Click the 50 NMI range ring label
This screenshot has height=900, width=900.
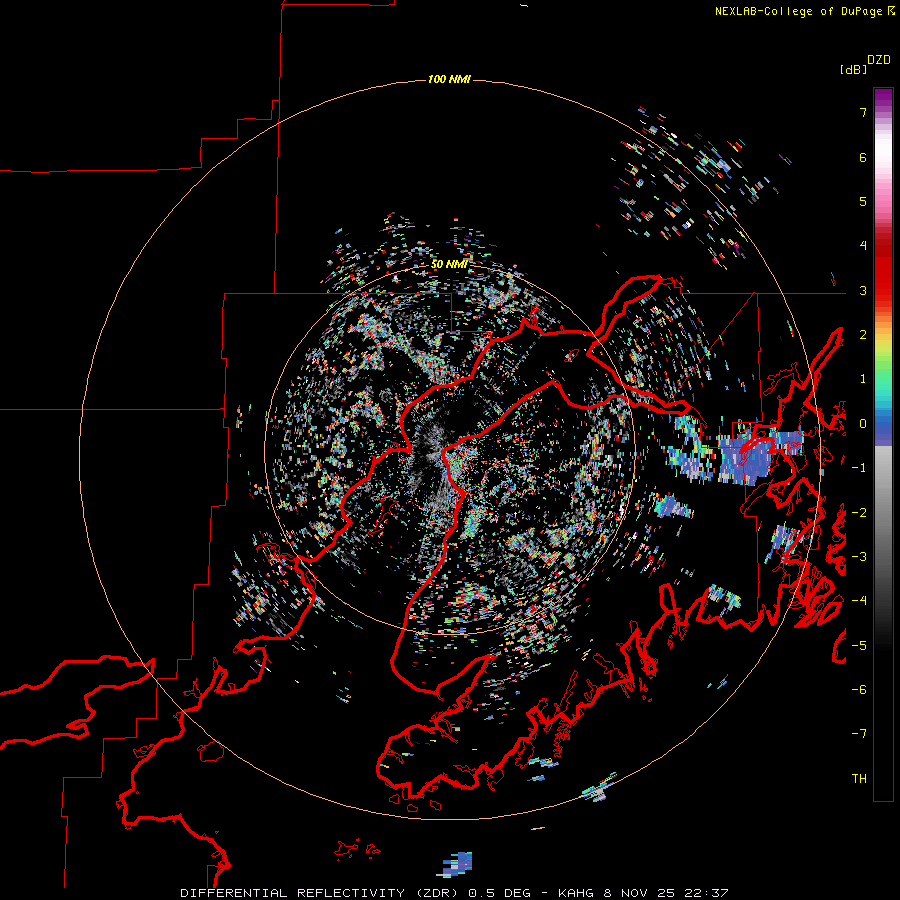coord(449,264)
